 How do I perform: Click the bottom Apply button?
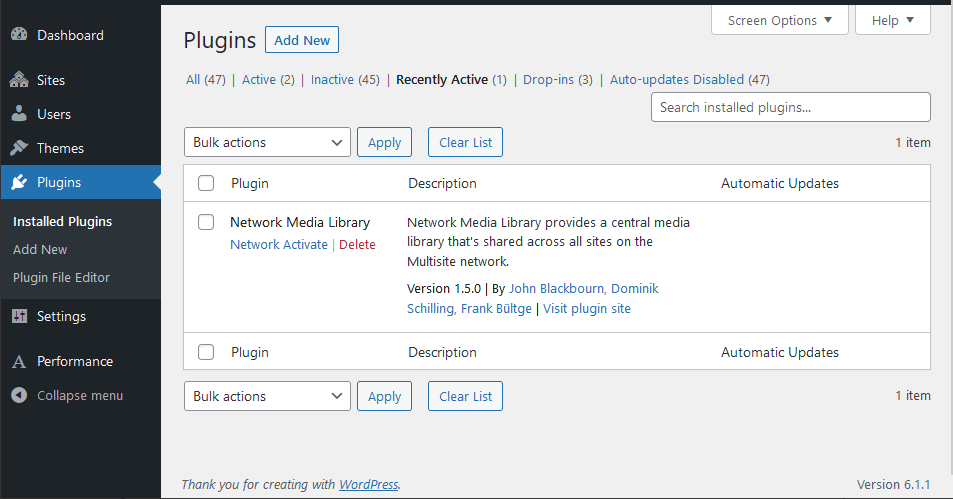[x=384, y=396]
